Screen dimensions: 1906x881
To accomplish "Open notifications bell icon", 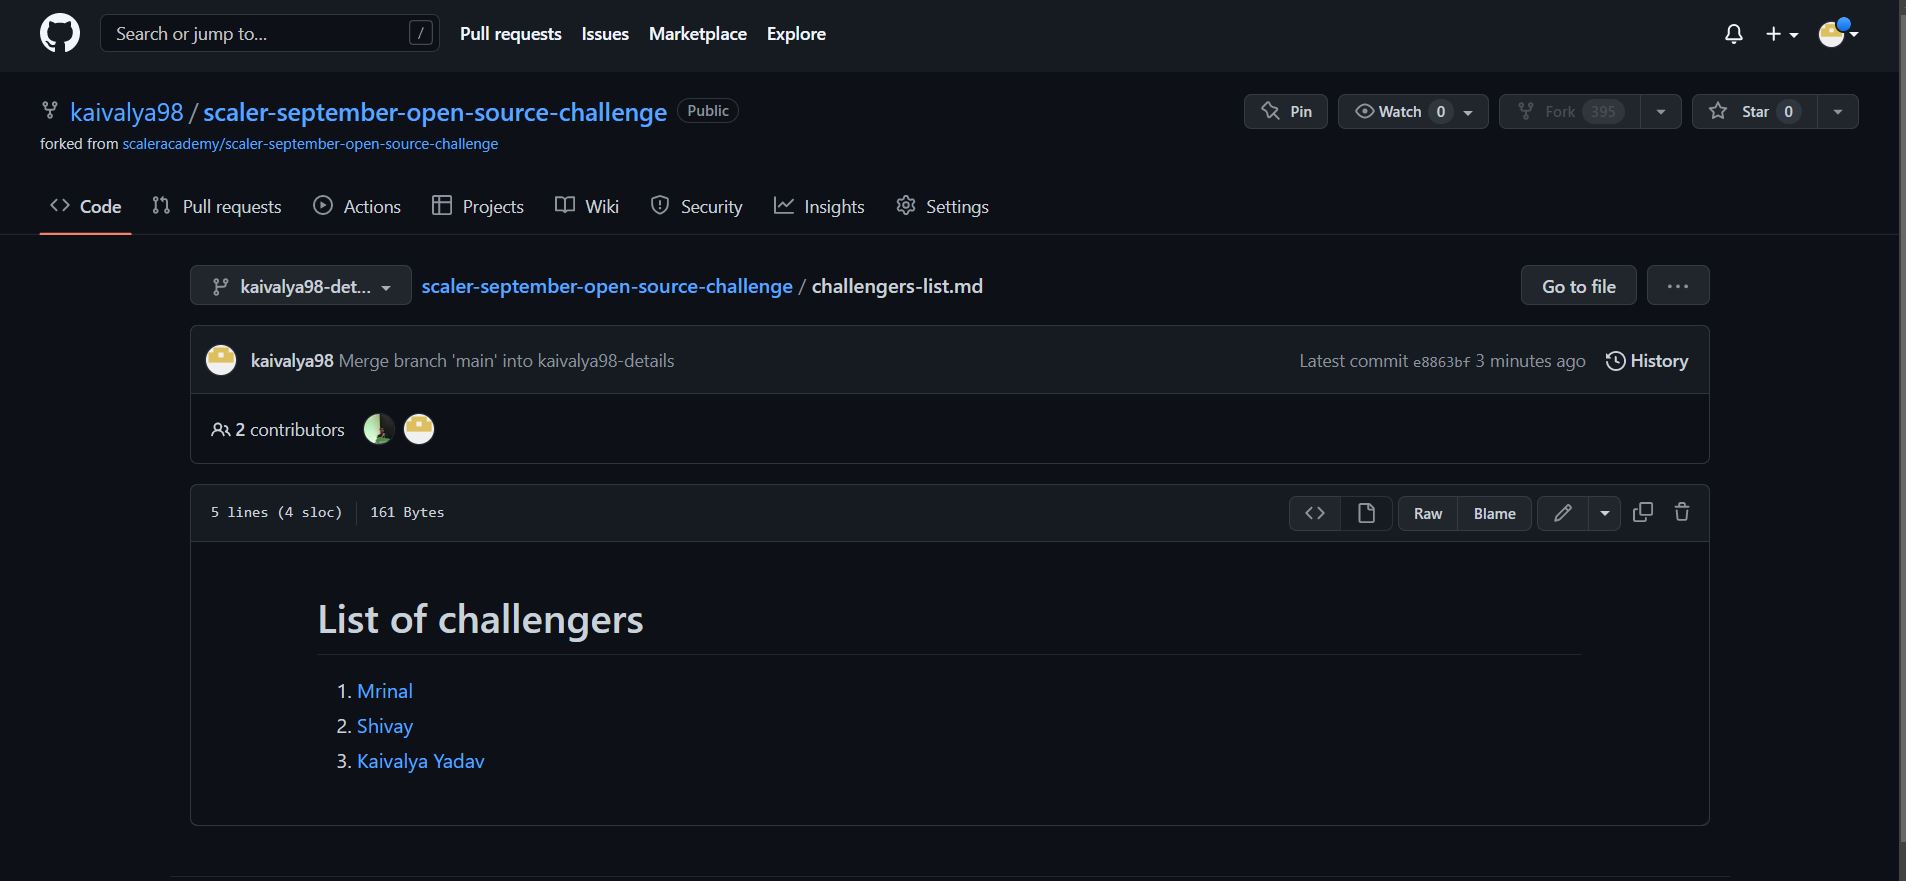I will (x=1734, y=33).
